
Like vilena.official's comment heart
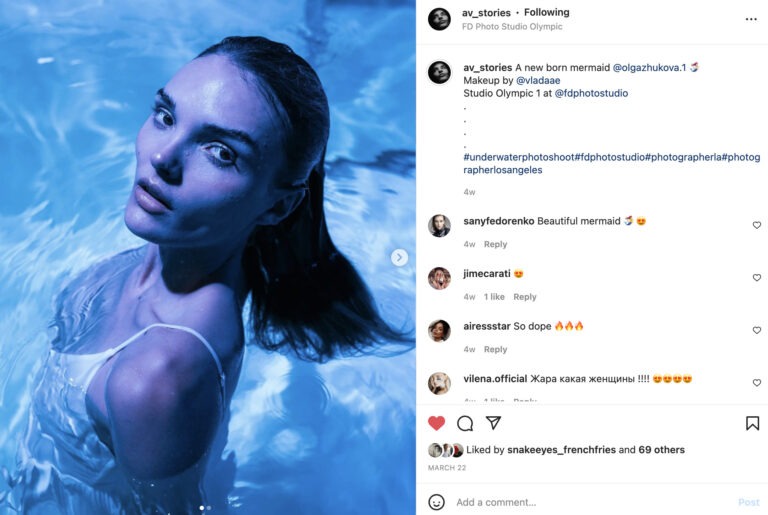point(757,383)
